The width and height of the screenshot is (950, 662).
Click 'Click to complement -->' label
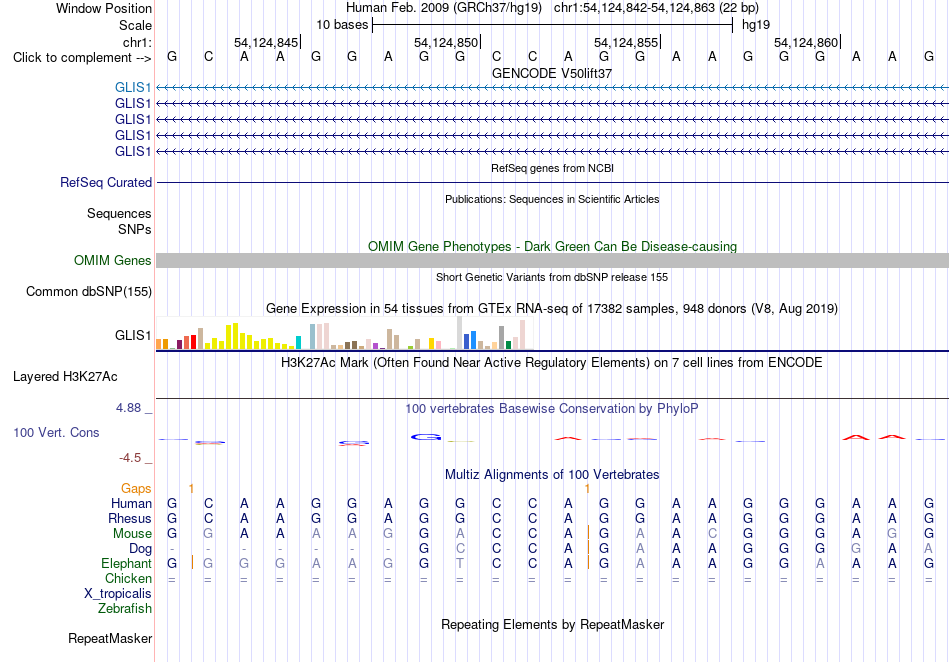[x=82, y=58]
